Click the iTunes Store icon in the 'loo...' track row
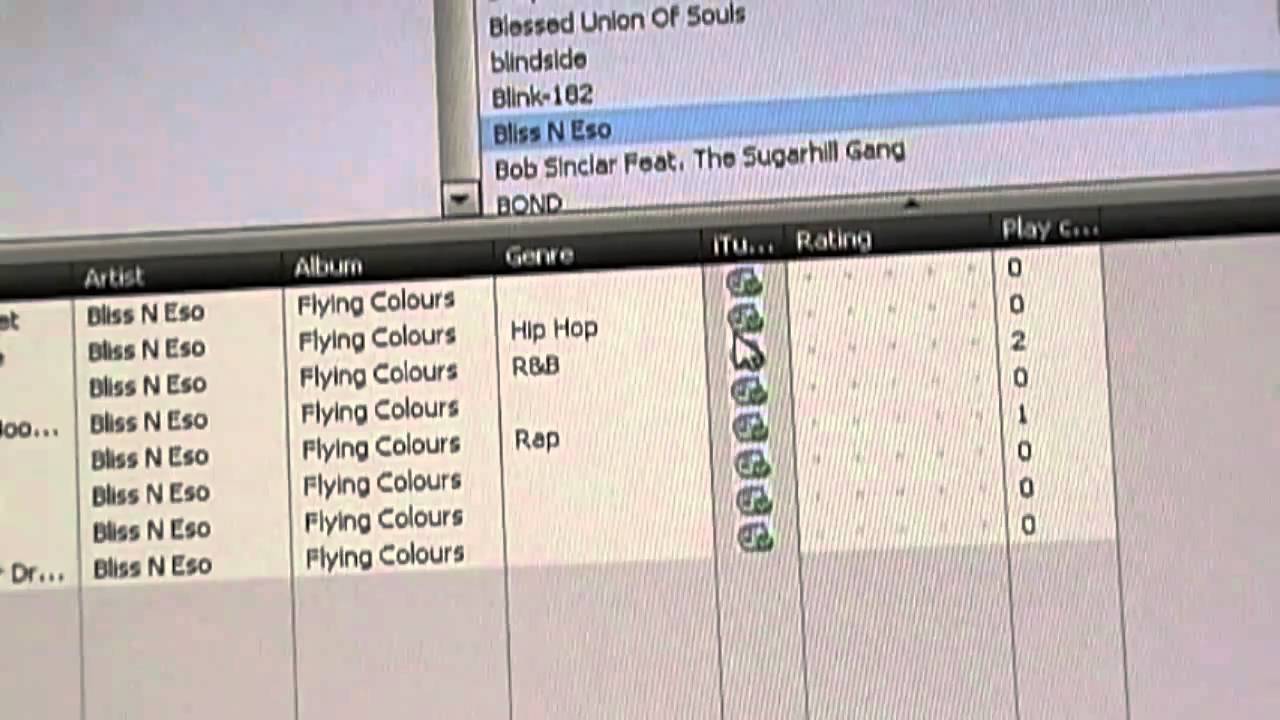1280x720 pixels. tap(748, 392)
